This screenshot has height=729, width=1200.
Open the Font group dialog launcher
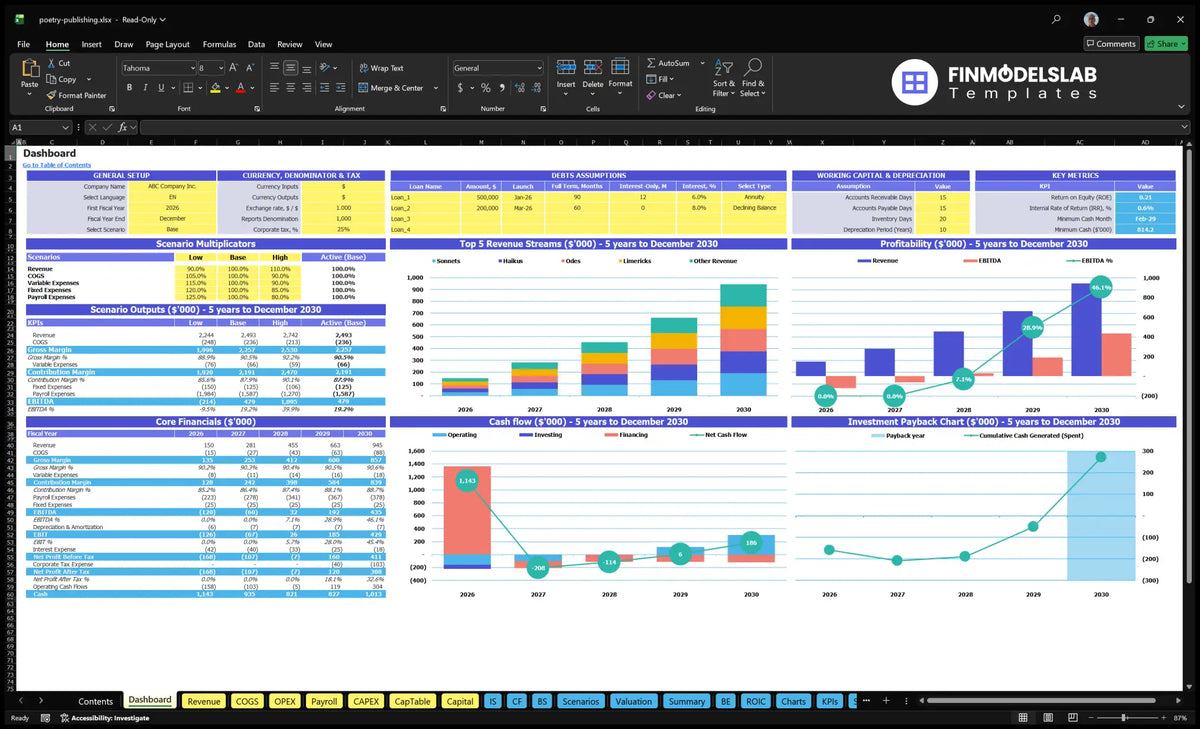tap(256, 108)
